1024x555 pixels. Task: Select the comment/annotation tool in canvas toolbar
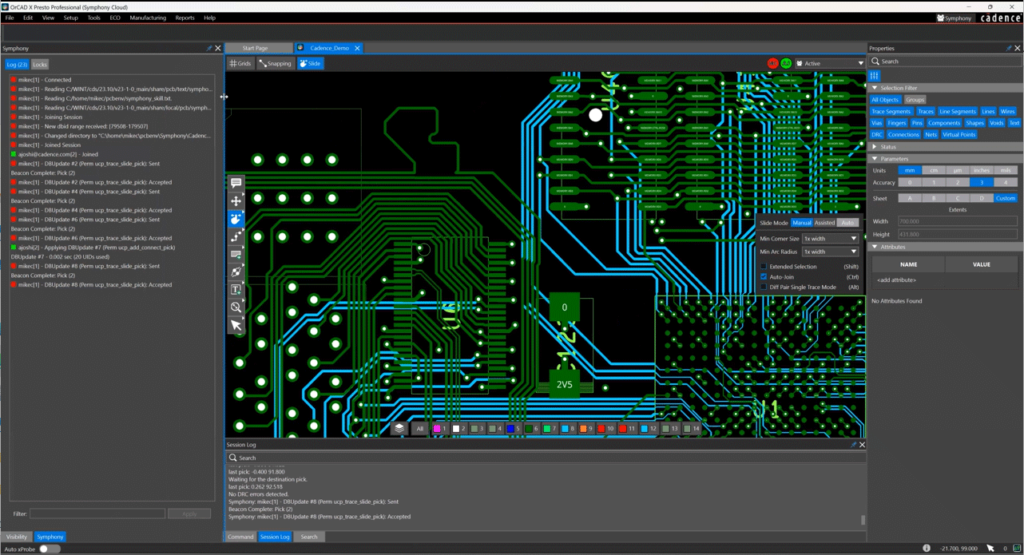click(236, 183)
